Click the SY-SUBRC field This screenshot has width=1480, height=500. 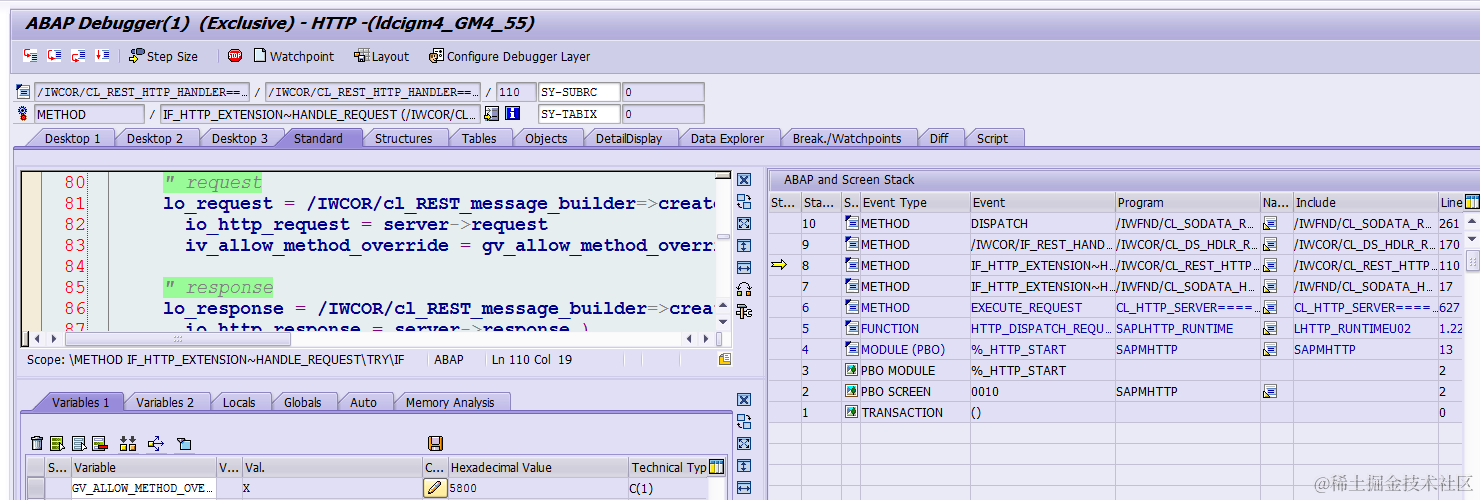[x=579, y=92]
